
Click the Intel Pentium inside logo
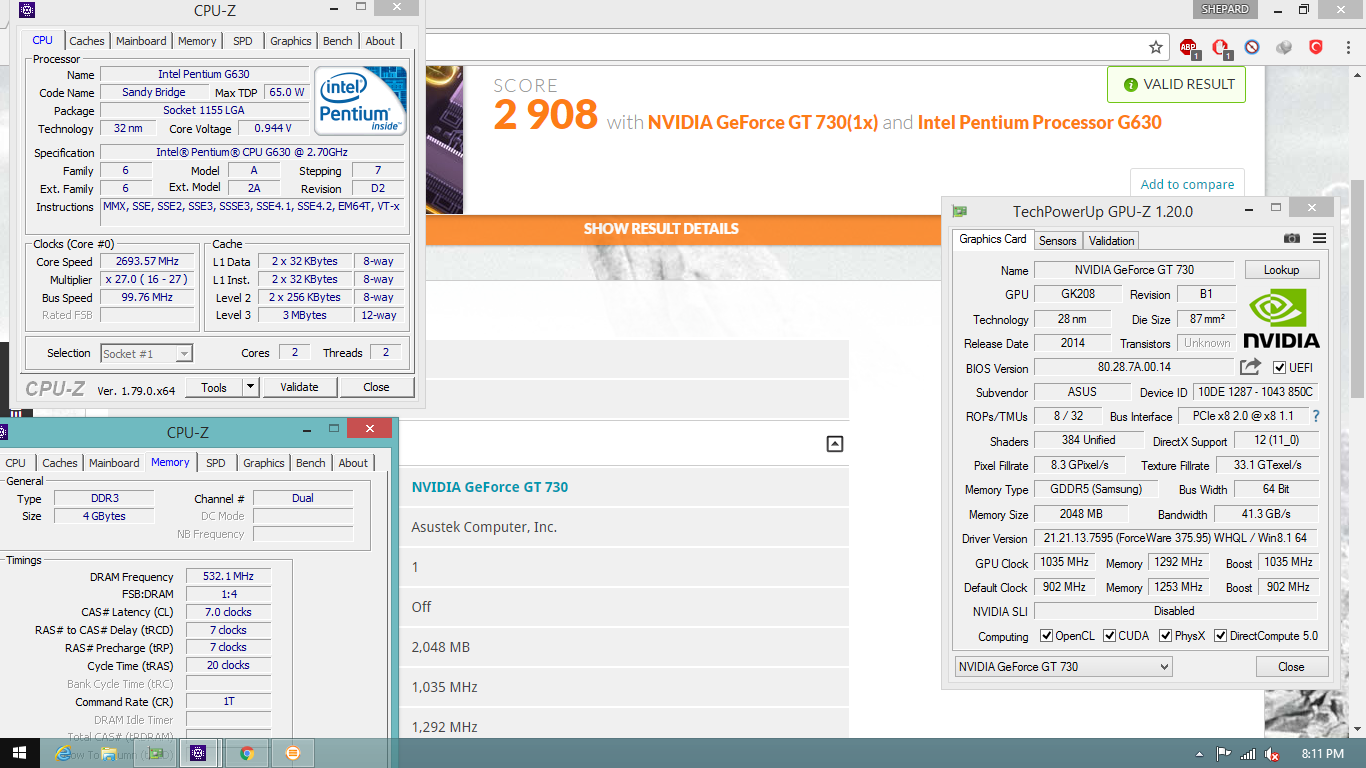pyautogui.click(x=360, y=100)
